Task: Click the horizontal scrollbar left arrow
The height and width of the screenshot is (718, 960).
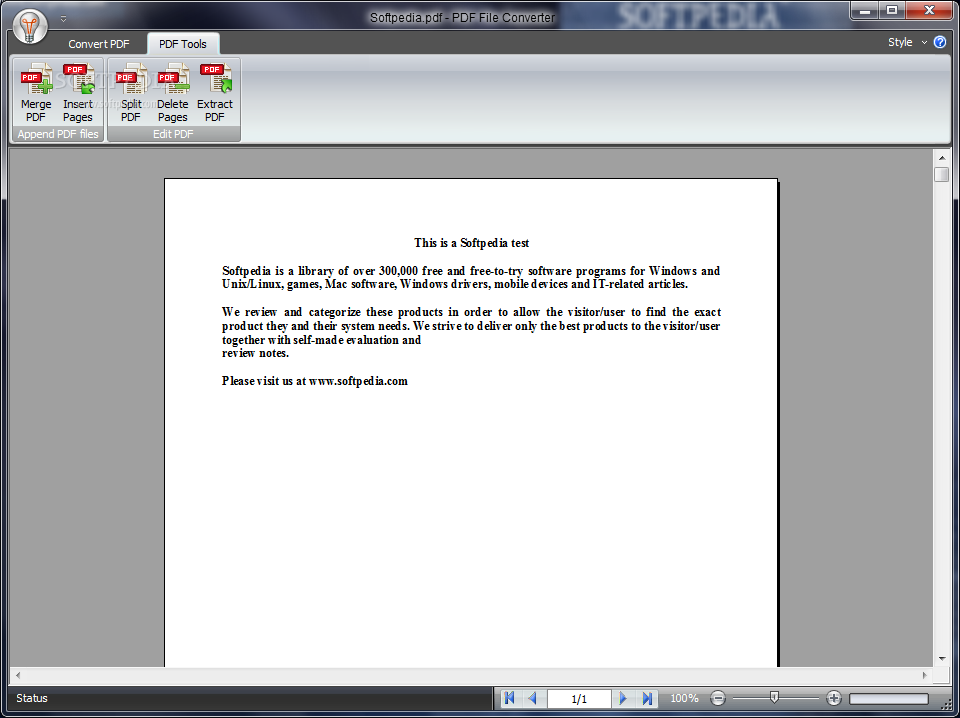Action: coord(18,675)
